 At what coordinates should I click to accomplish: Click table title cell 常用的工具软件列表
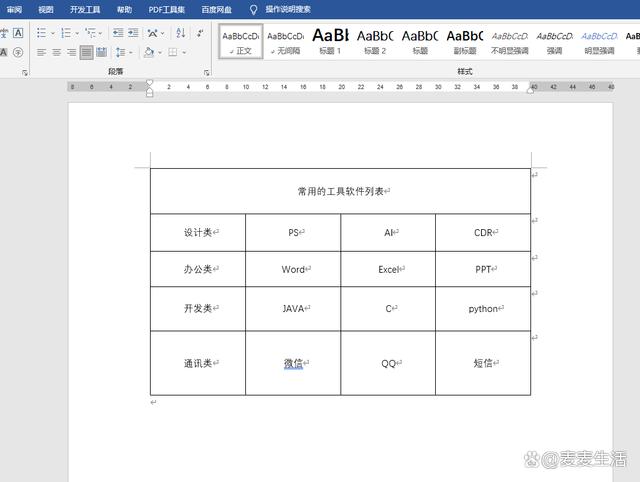[340, 191]
